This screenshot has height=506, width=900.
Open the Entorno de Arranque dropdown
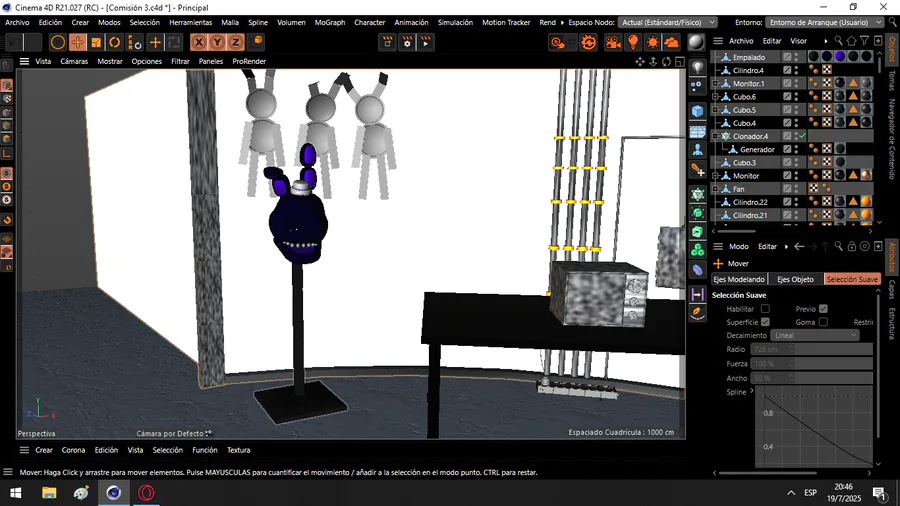coord(824,22)
